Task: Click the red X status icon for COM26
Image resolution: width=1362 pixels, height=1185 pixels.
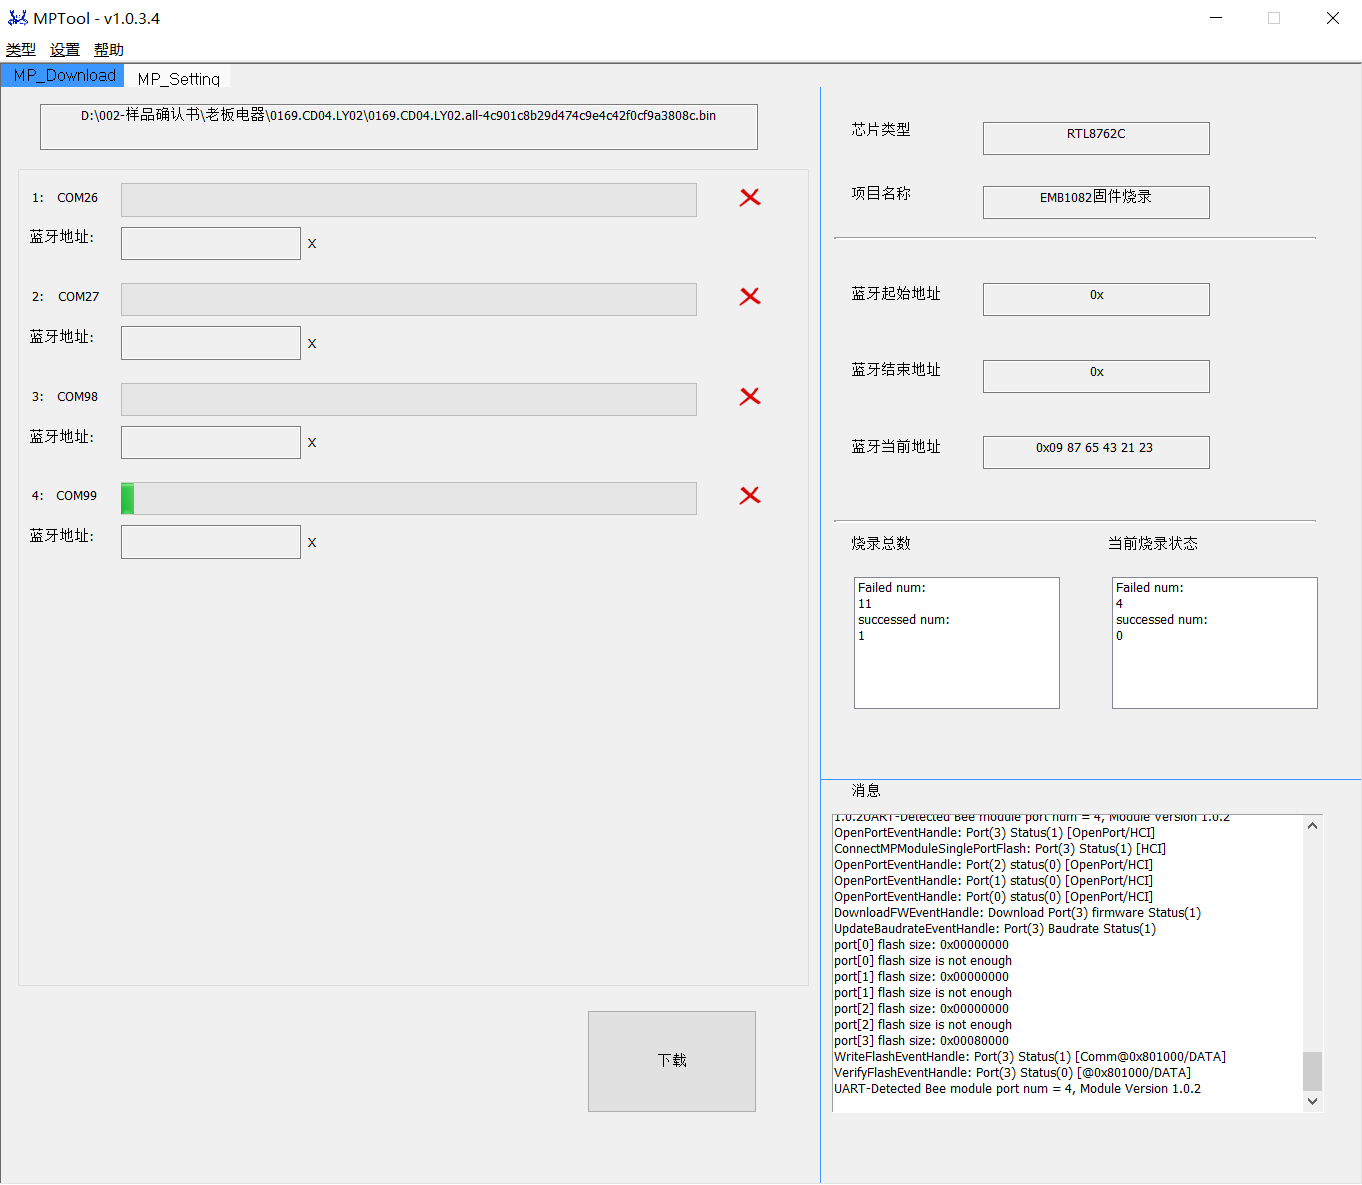Action: coord(750,198)
